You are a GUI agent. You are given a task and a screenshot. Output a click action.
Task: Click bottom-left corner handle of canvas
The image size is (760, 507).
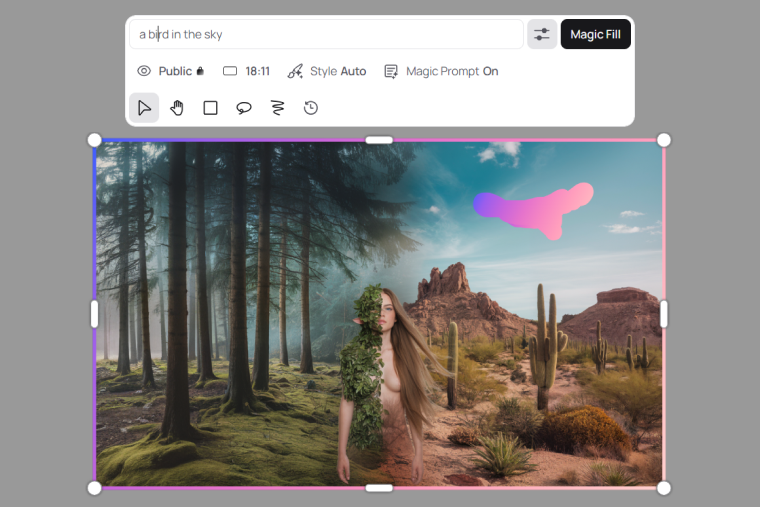click(95, 488)
